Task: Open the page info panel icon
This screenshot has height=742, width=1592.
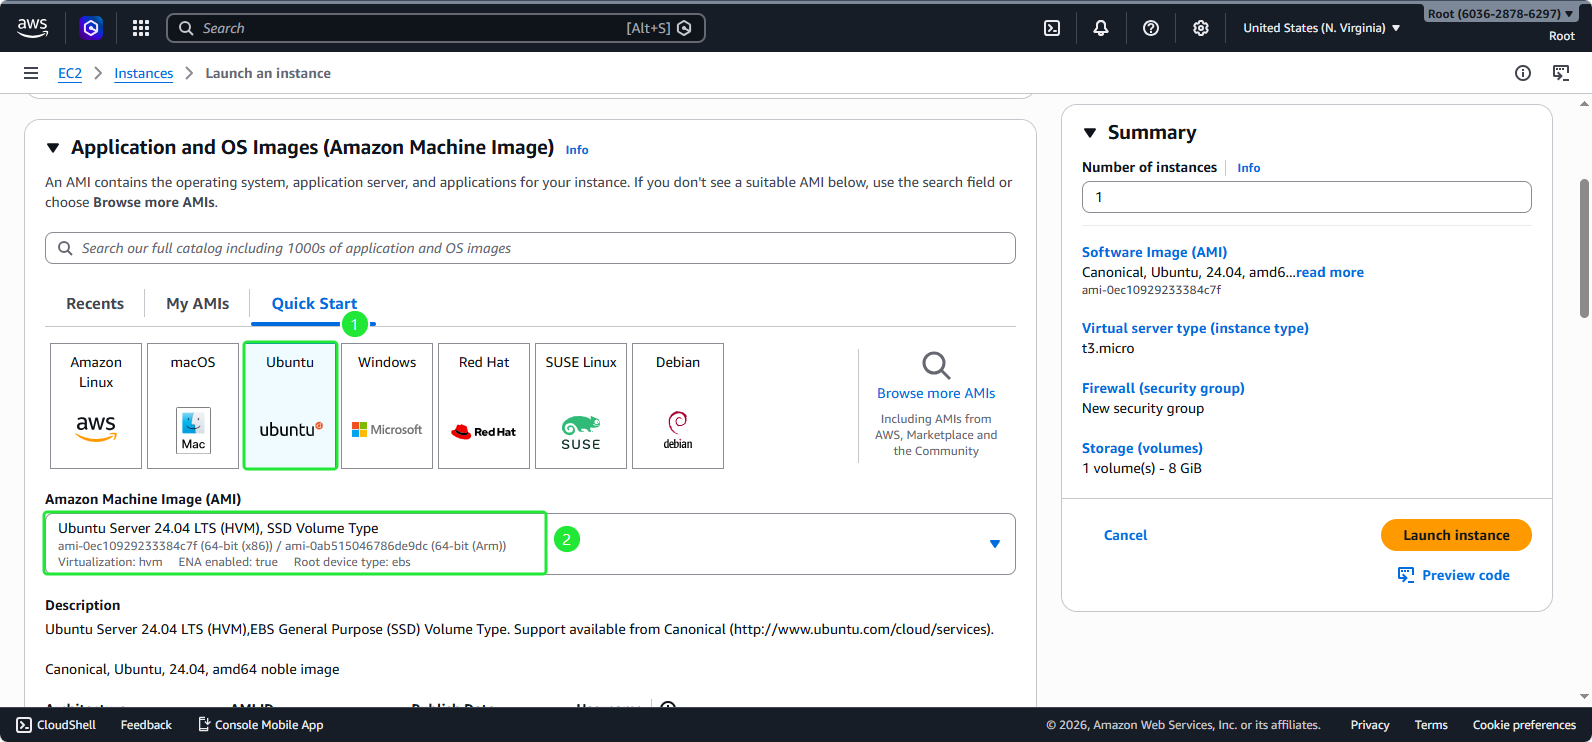Action: click(1523, 73)
